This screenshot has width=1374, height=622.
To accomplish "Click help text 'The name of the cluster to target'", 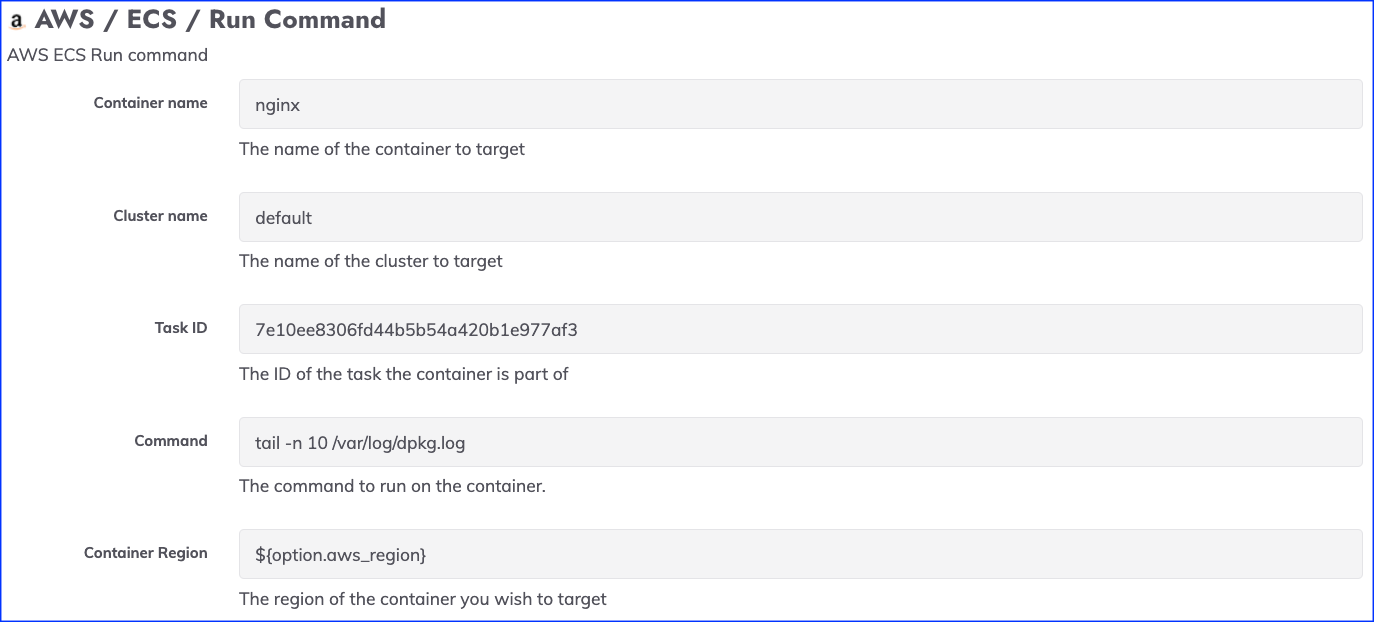I will click(371, 261).
